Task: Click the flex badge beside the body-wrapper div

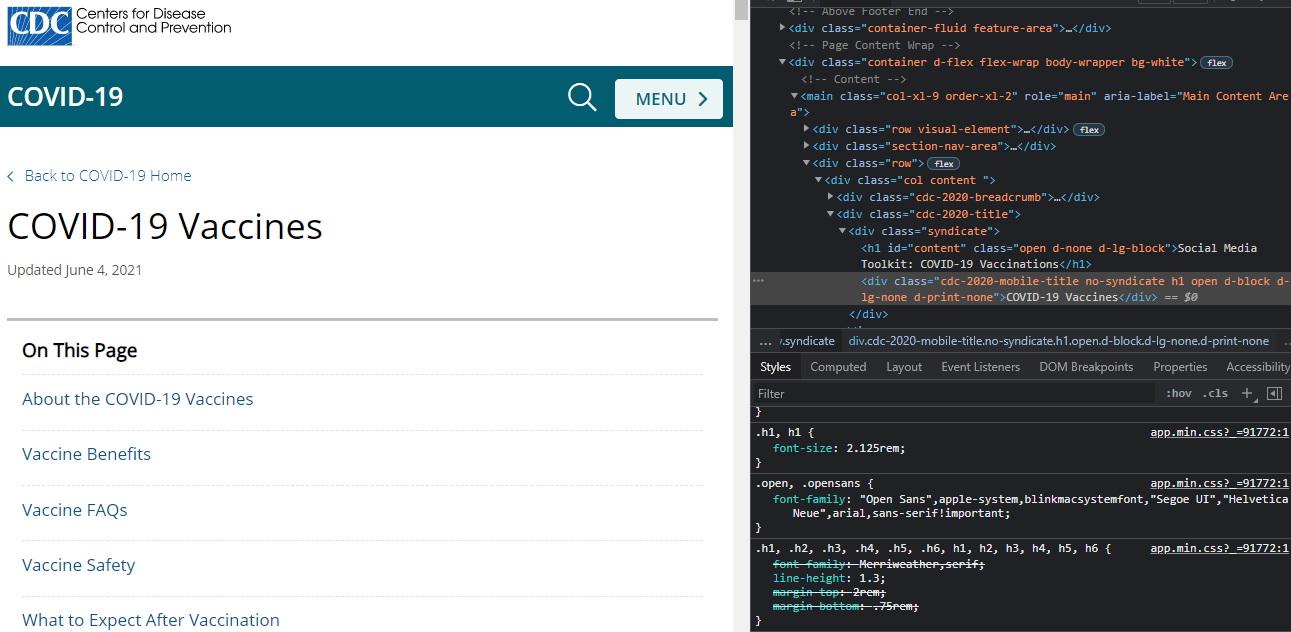Action: point(1216,63)
